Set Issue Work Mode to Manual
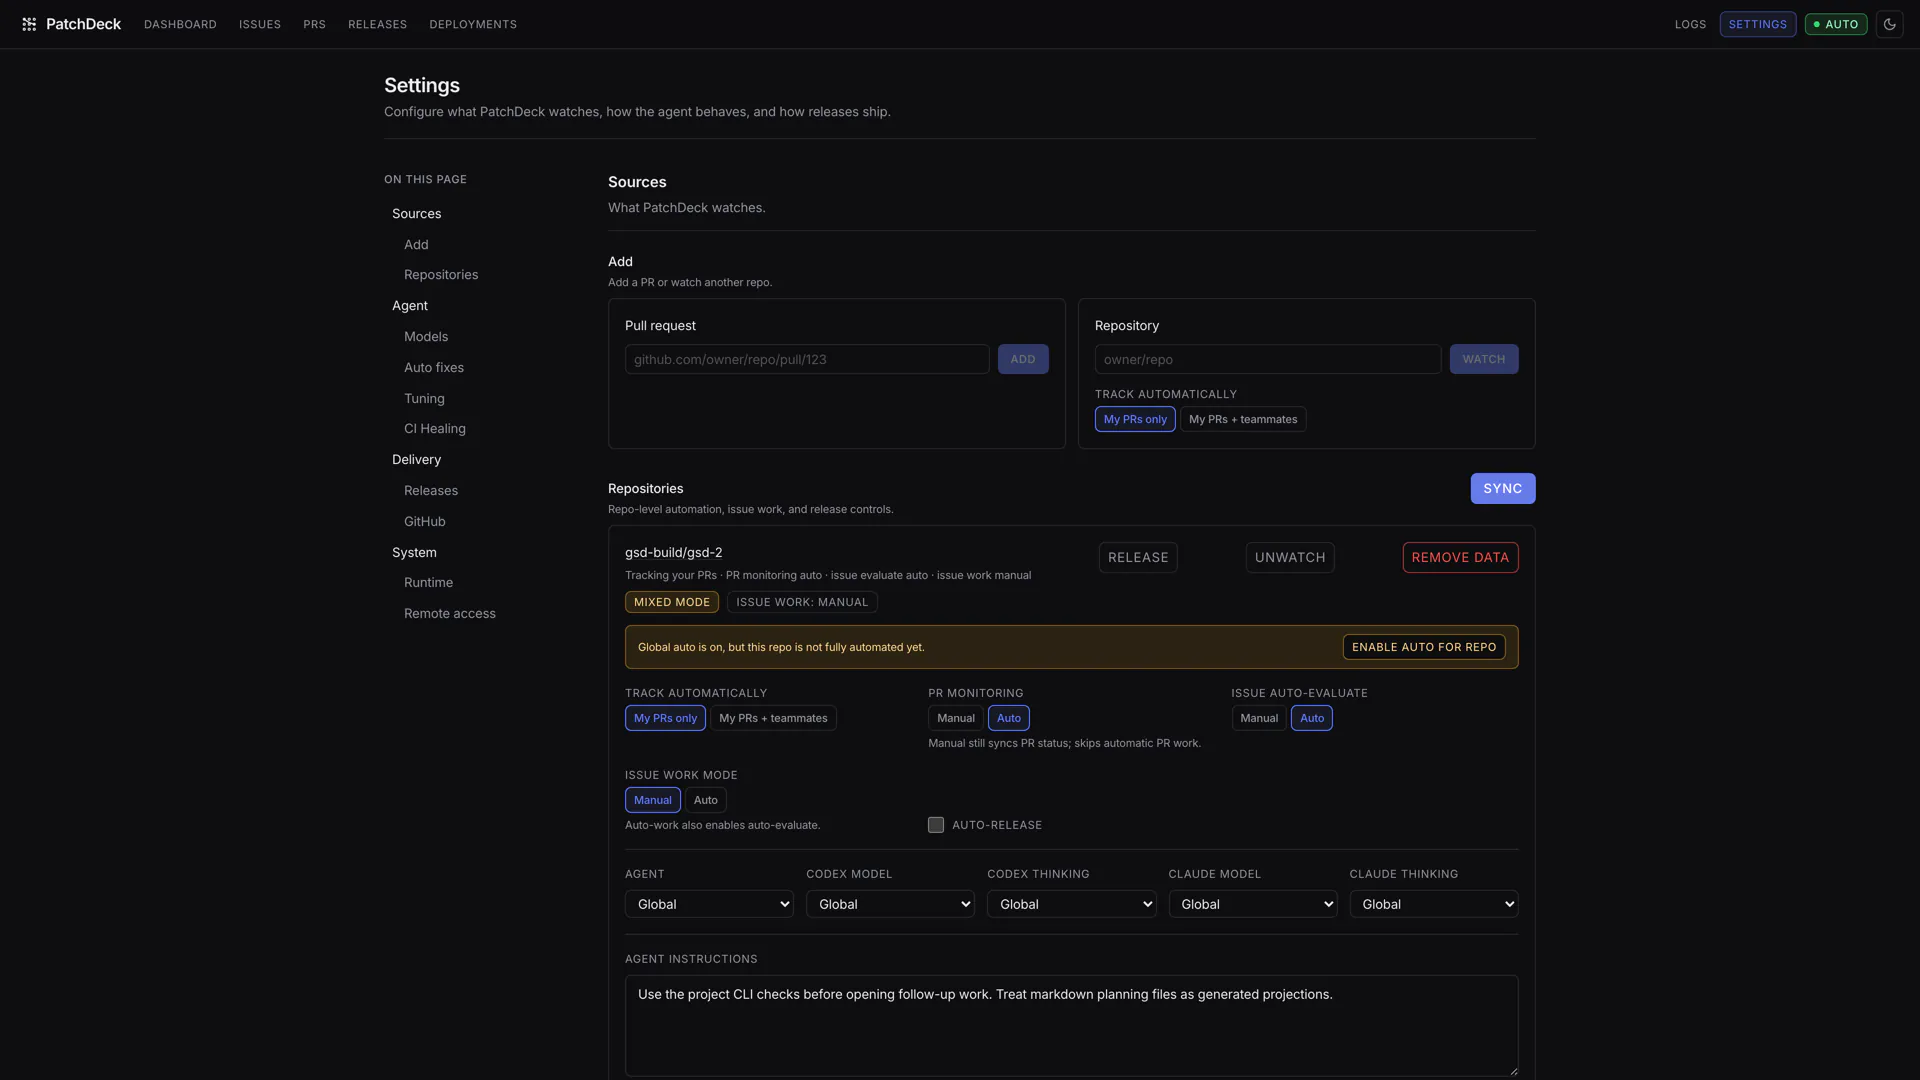1920x1080 pixels. [x=652, y=800]
